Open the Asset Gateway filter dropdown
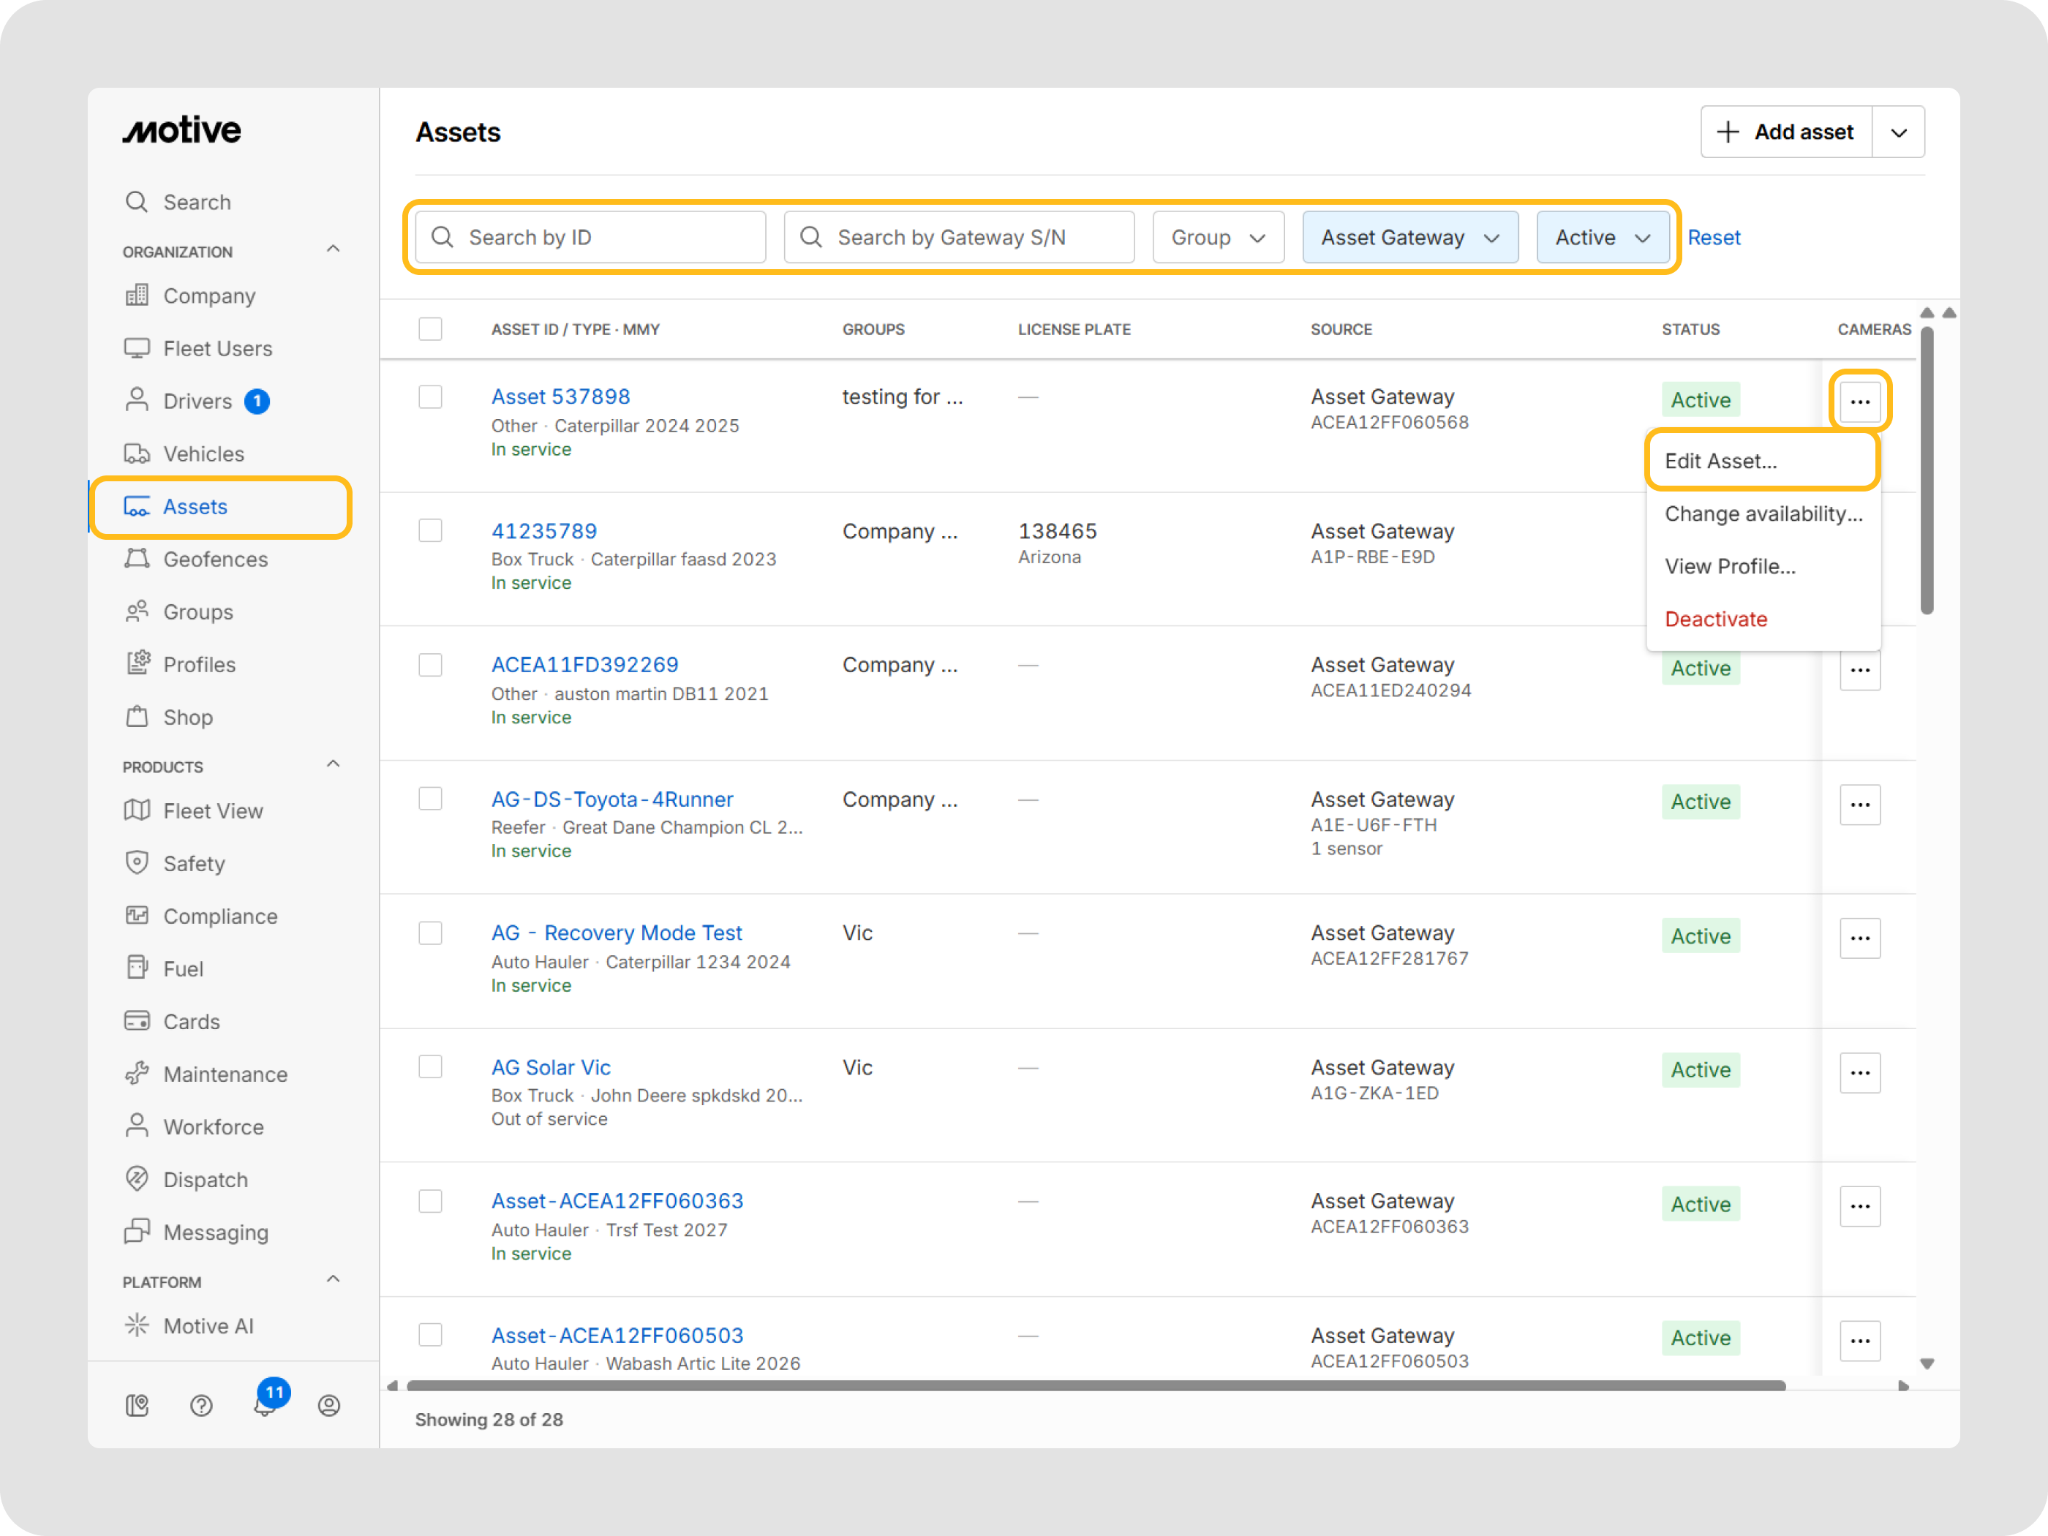2048x1536 pixels. [1410, 237]
